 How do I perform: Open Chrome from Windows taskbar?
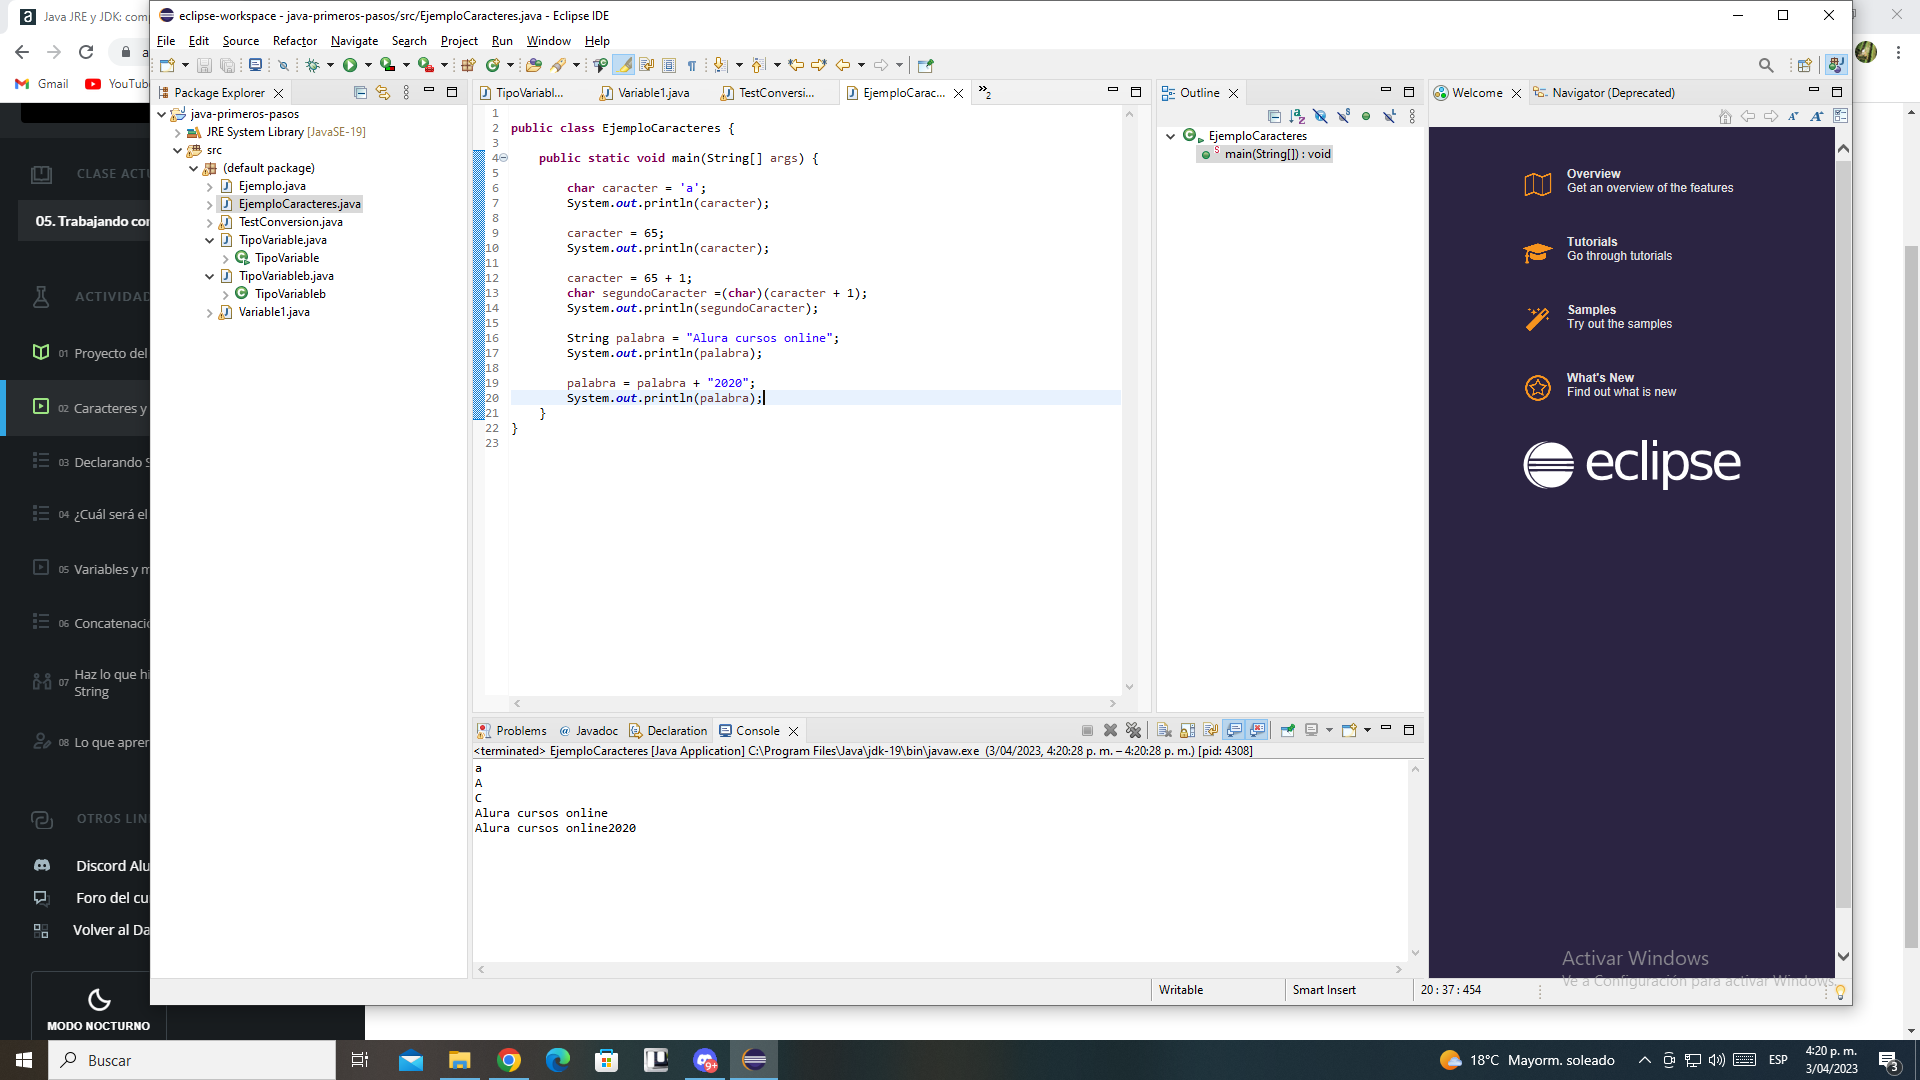pos(509,1060)
